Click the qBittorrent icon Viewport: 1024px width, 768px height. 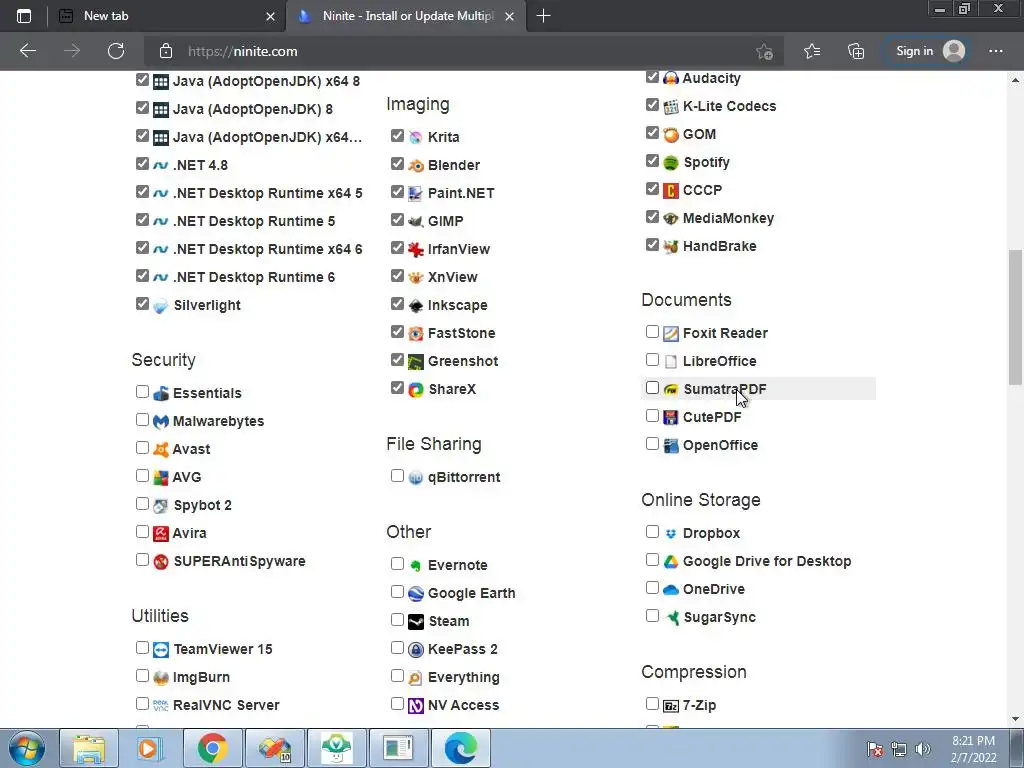pyautogui.click(x=415, y=478)
